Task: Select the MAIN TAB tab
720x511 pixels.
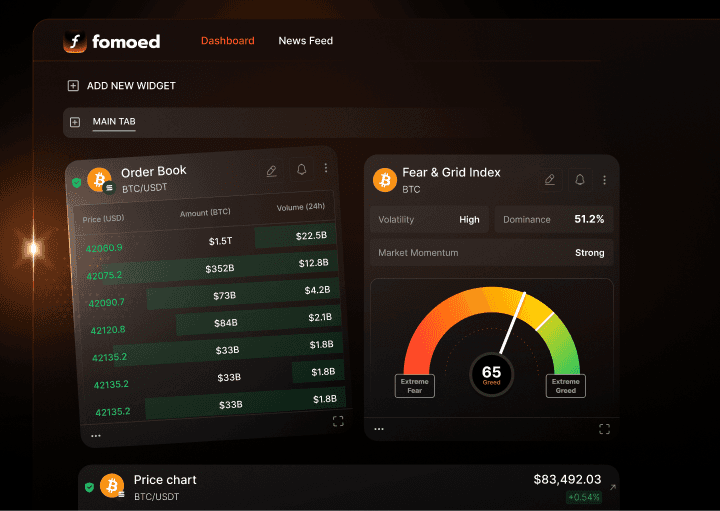Action: (114, 122)
